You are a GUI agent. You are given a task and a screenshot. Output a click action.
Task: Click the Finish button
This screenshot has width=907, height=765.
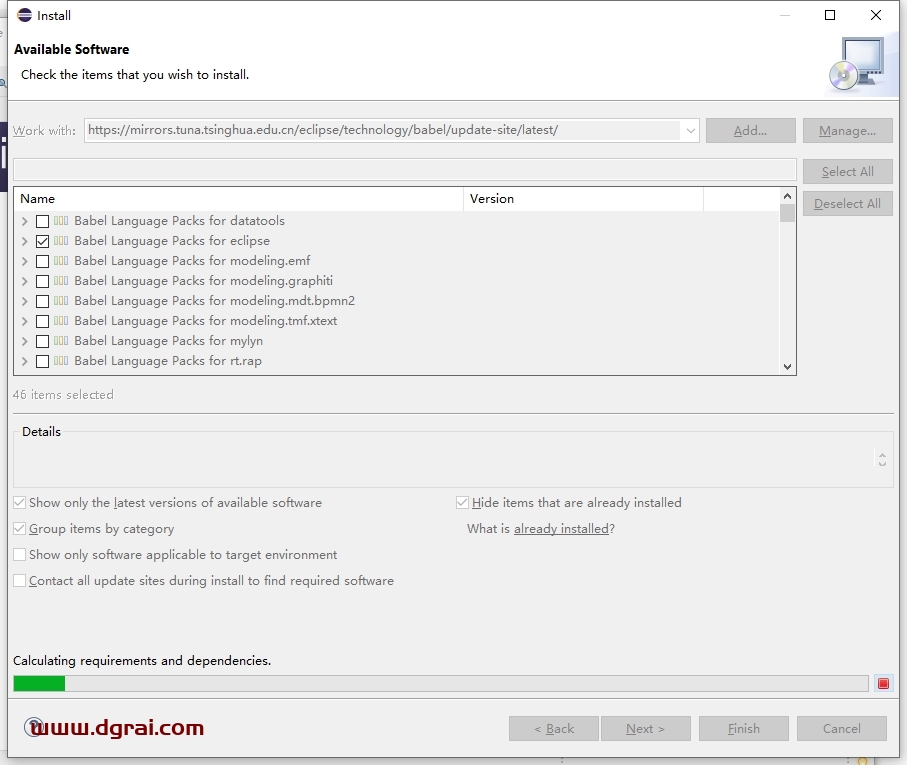point(743,729)
